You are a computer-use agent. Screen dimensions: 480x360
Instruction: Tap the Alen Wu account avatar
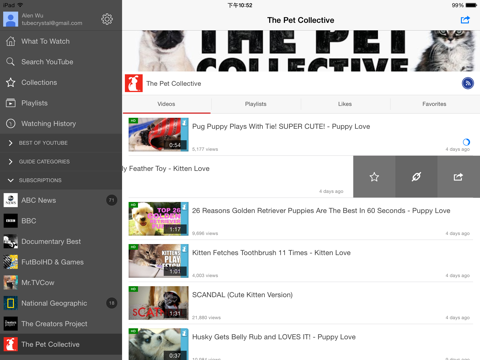point(11,19)
